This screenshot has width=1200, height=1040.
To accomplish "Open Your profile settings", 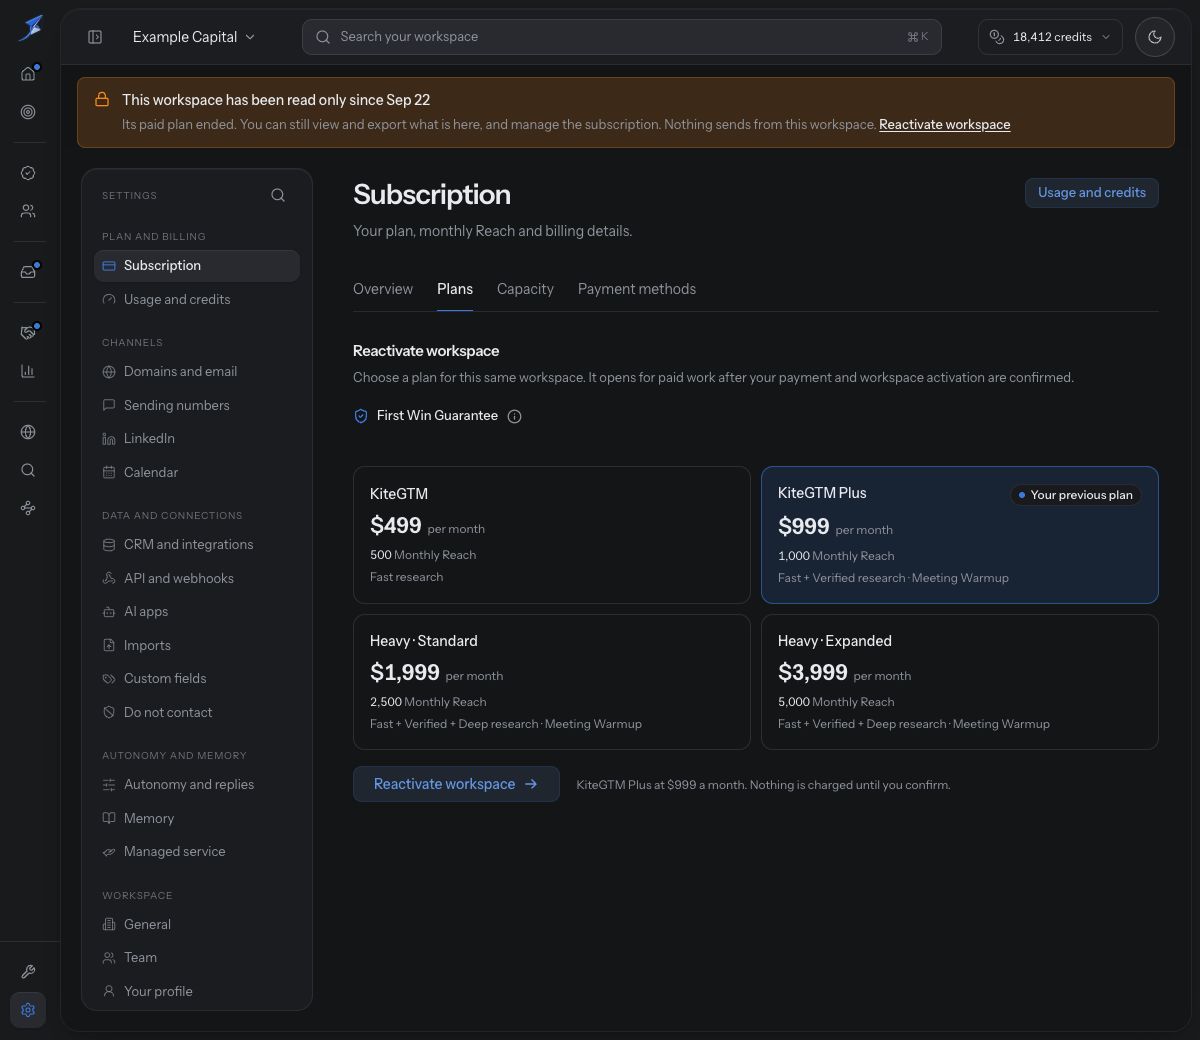I will [x=197, y=992].
